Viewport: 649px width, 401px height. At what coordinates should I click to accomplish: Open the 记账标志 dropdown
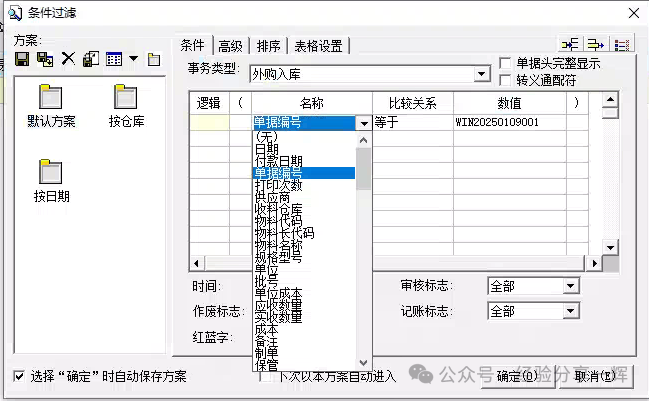click(570, 311)
